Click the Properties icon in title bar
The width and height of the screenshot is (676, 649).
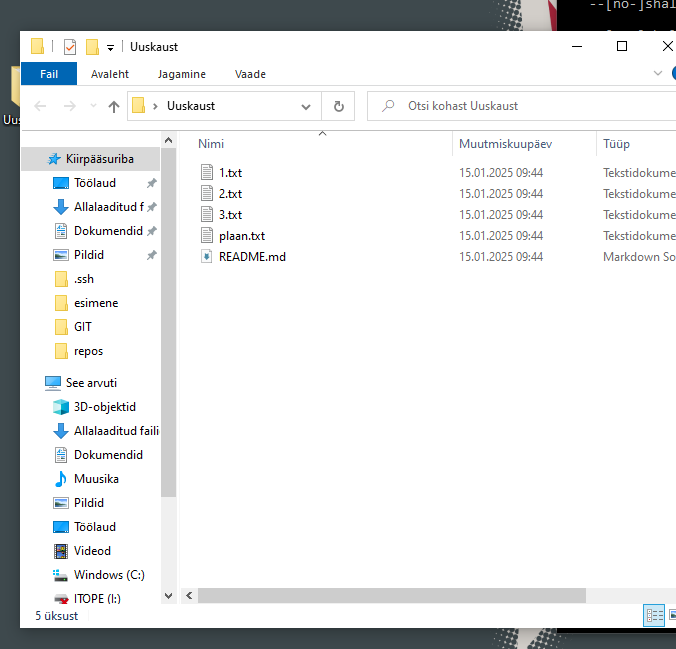[x=69, y=47]
